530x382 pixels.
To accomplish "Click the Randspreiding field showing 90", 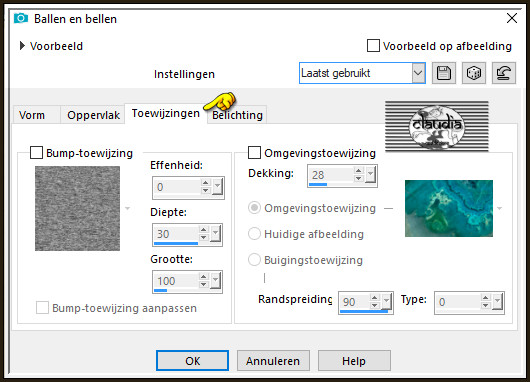I will pos(355,302).
